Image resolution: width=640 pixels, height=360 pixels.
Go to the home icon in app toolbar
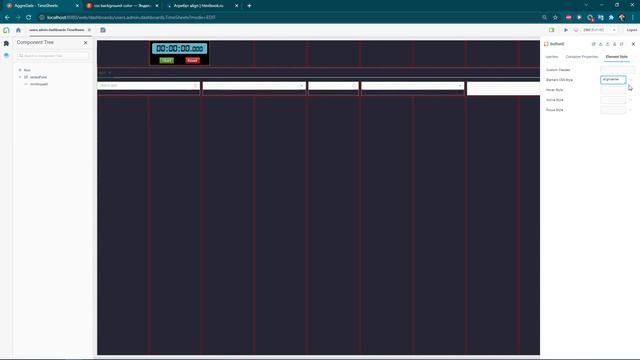(x=18, y=30)
